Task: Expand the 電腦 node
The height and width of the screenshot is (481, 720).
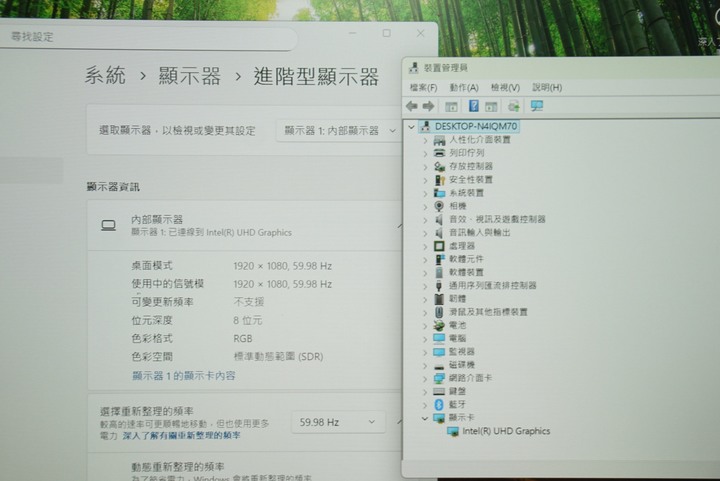Action: [x=425, y=339]
